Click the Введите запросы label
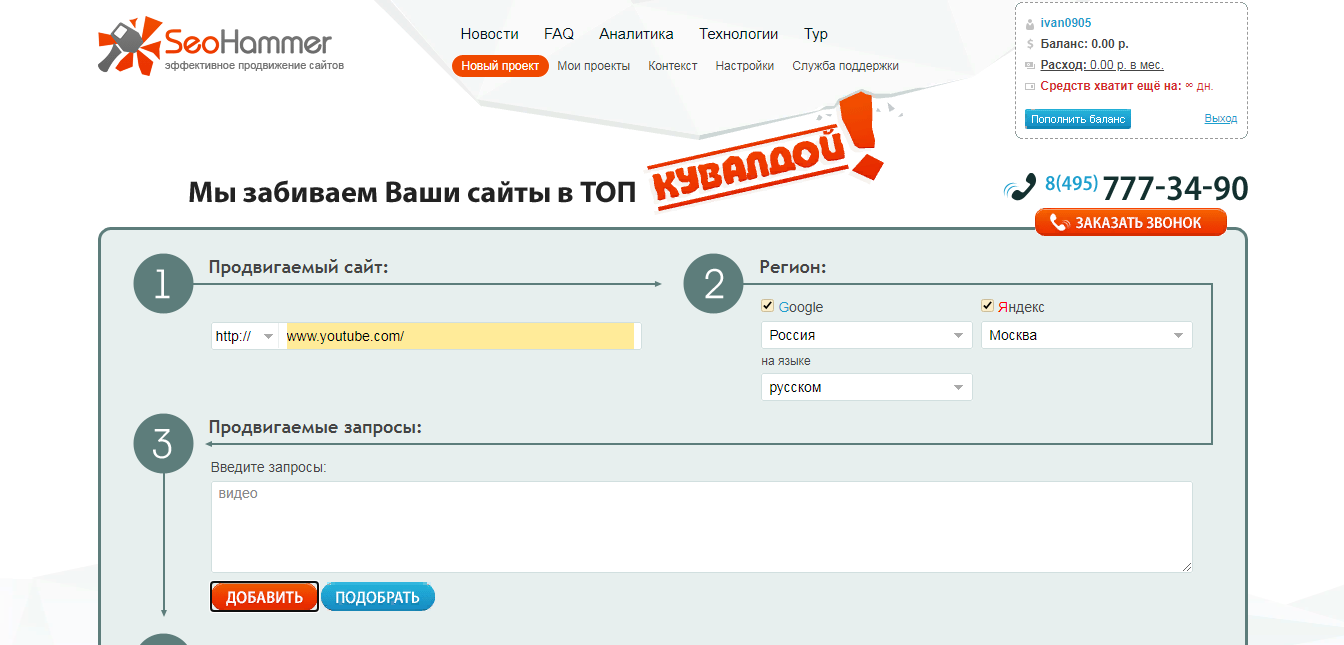Screen dimensions: 1344x645 click(269, 467)
